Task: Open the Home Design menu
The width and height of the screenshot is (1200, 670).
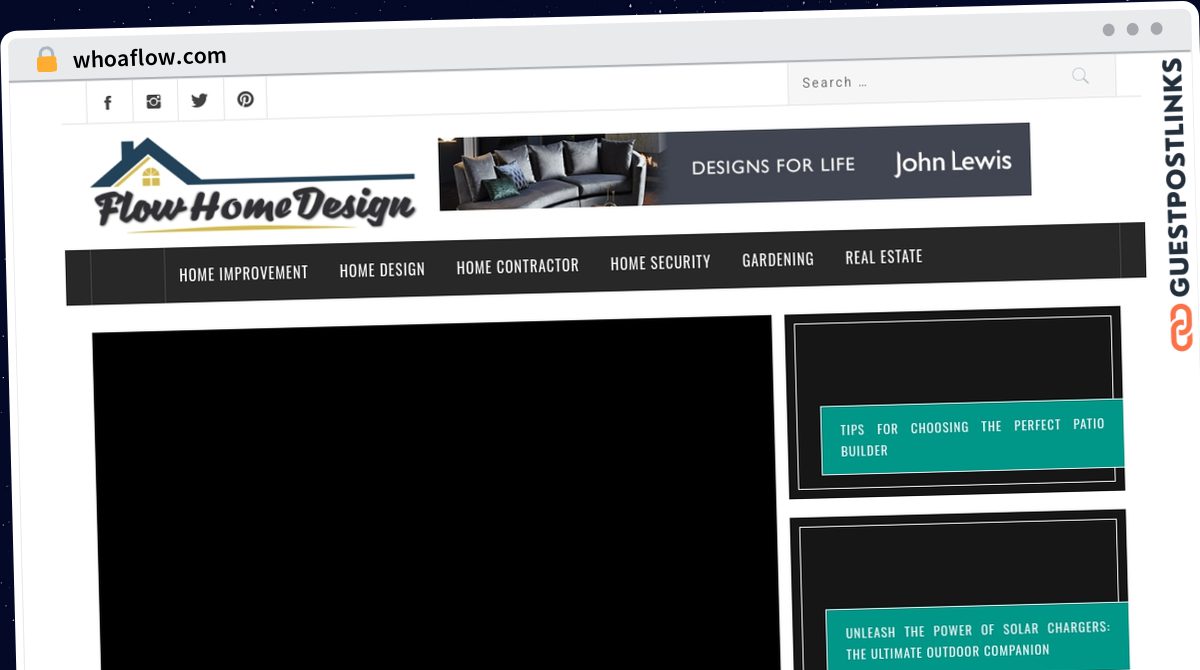Action: point(382,270)
